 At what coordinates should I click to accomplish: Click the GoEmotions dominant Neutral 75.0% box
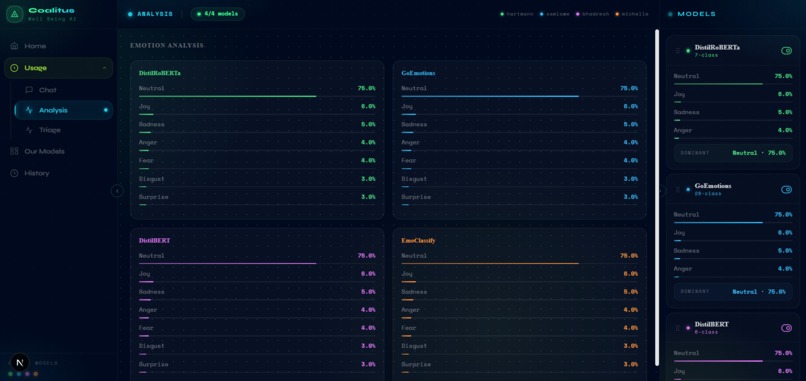(x=733, y=292)
